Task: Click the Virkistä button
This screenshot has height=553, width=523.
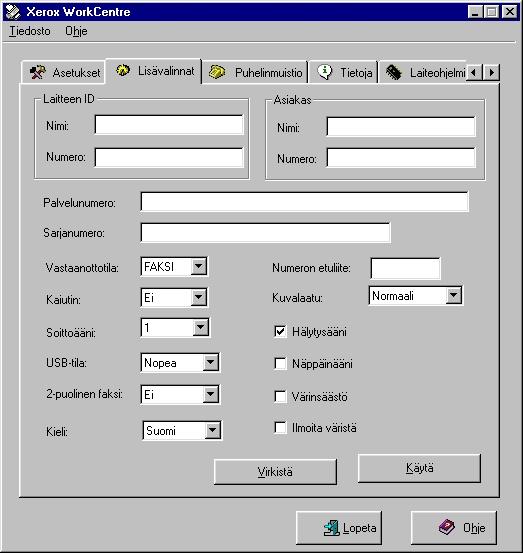Action: coord(275,472)
